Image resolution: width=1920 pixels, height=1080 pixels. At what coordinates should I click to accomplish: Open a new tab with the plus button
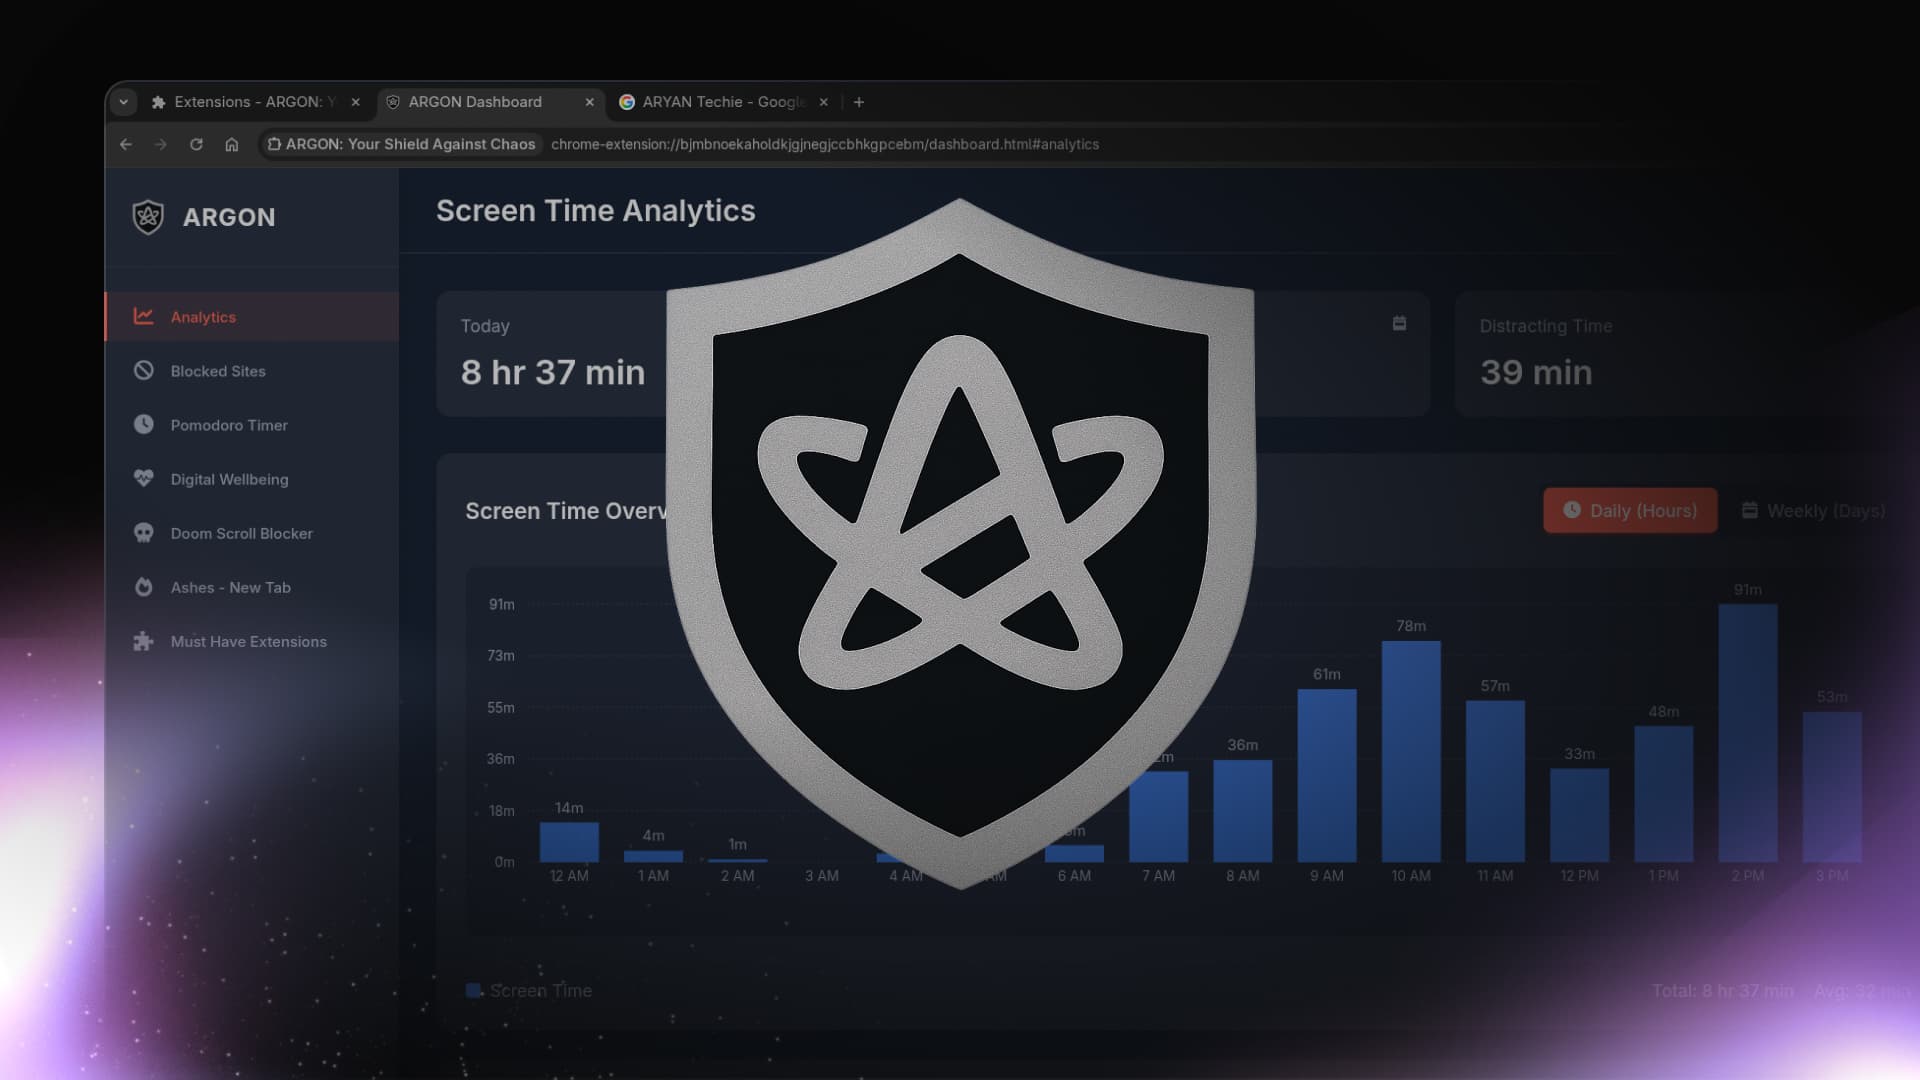[x=859, y=101]
